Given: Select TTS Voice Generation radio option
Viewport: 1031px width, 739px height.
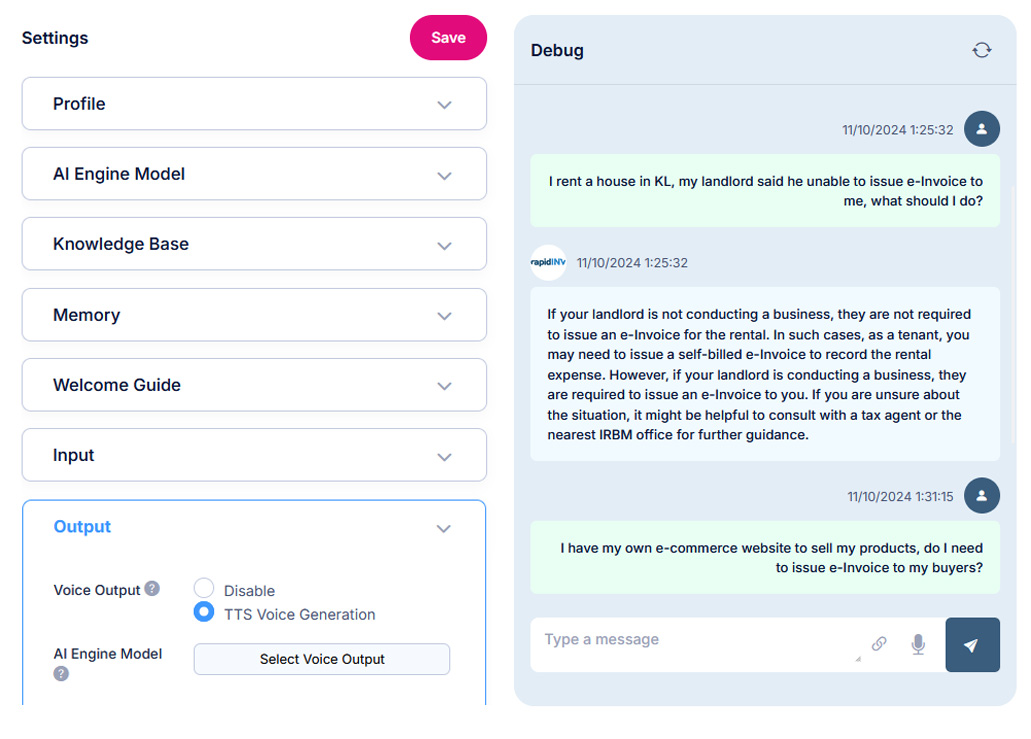Looking at the screenshot, I should click(204, 612).
